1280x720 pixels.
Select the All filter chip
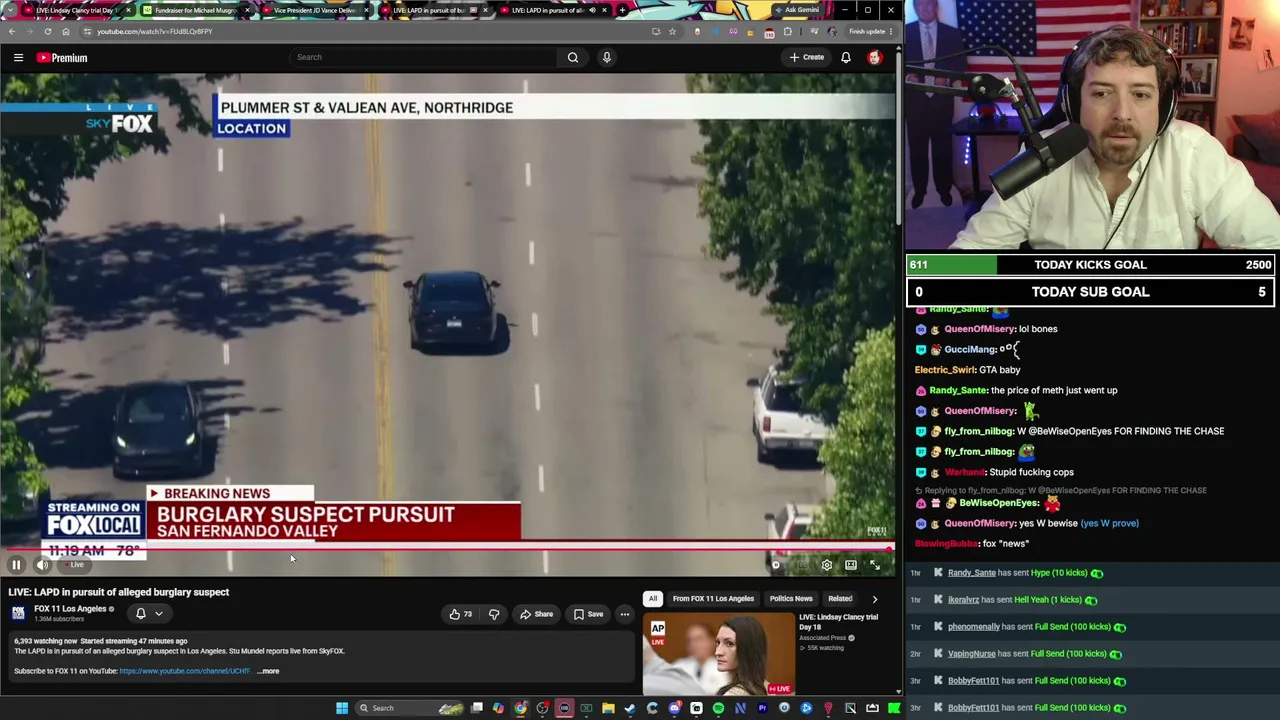tap(653, 599)
